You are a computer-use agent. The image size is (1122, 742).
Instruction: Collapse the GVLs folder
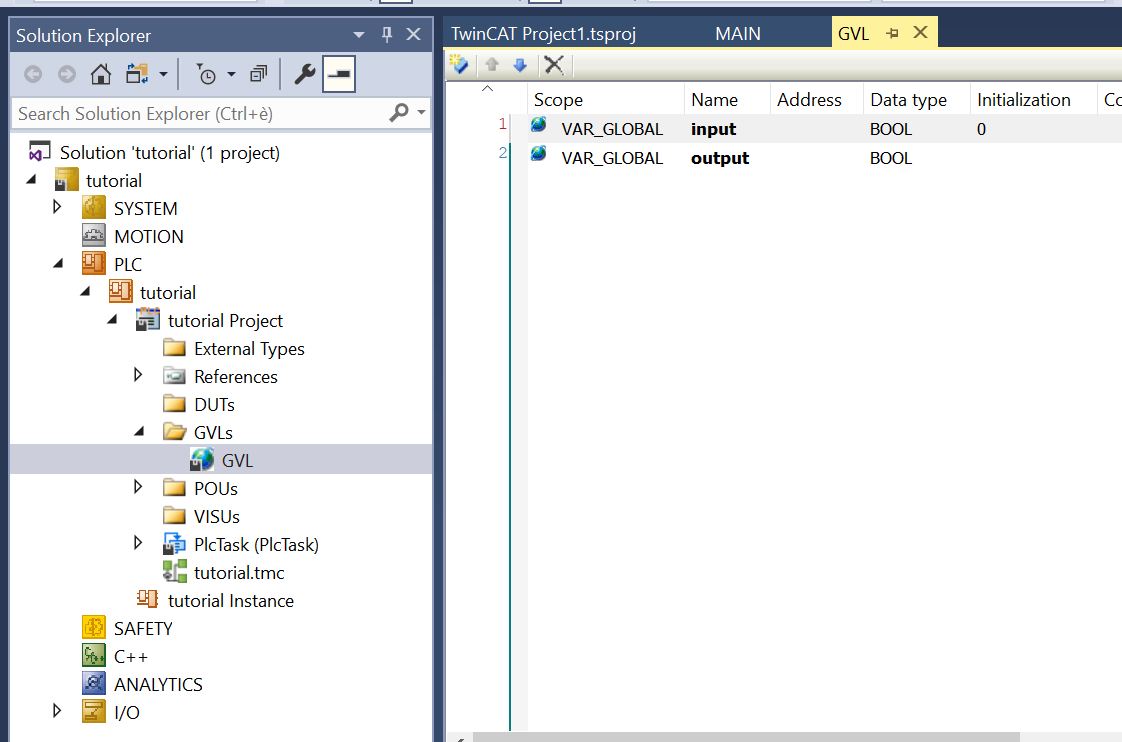[x=140, y=432]
